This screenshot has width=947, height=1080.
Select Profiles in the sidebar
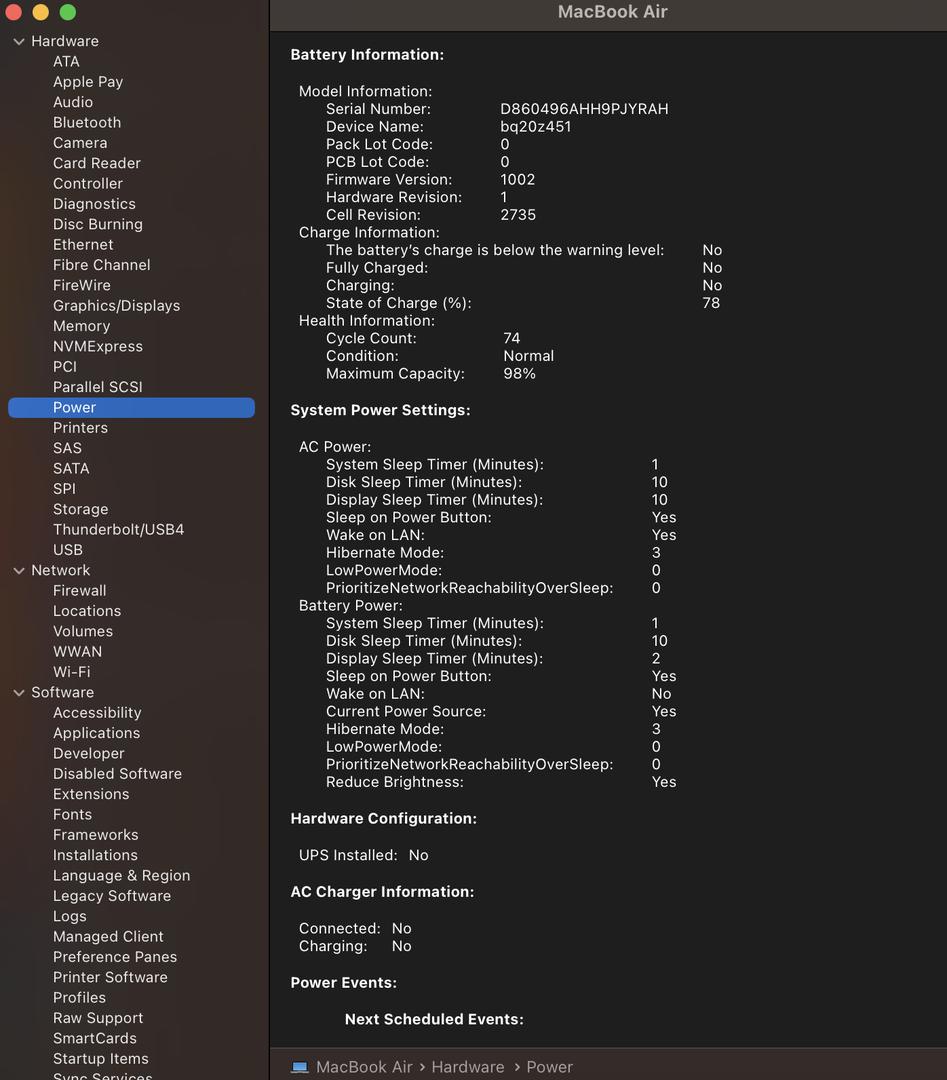click(79, 997)
